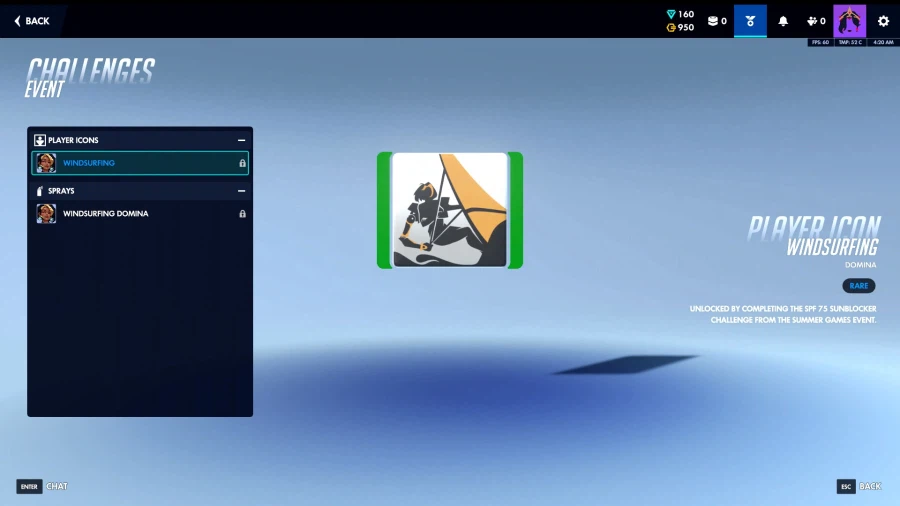Image resolution: width=900 pixels, height=506 pixels.
Task: Open chat via the ENTER CHAT prompt
Action: (42, 486)
